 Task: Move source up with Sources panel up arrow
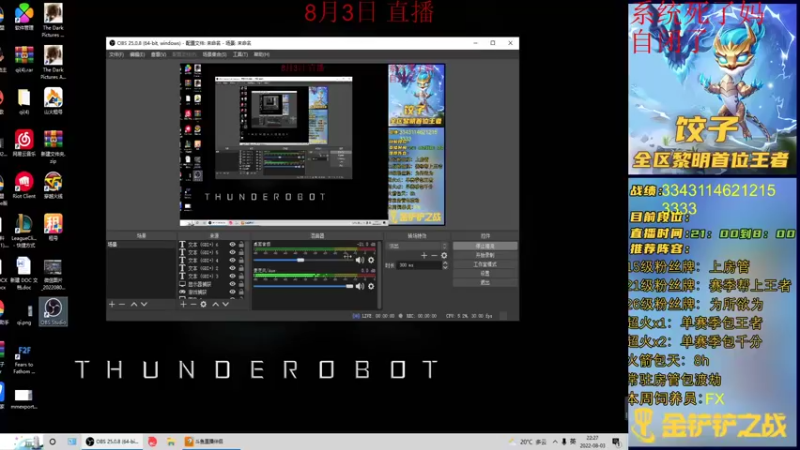[215, 304]
